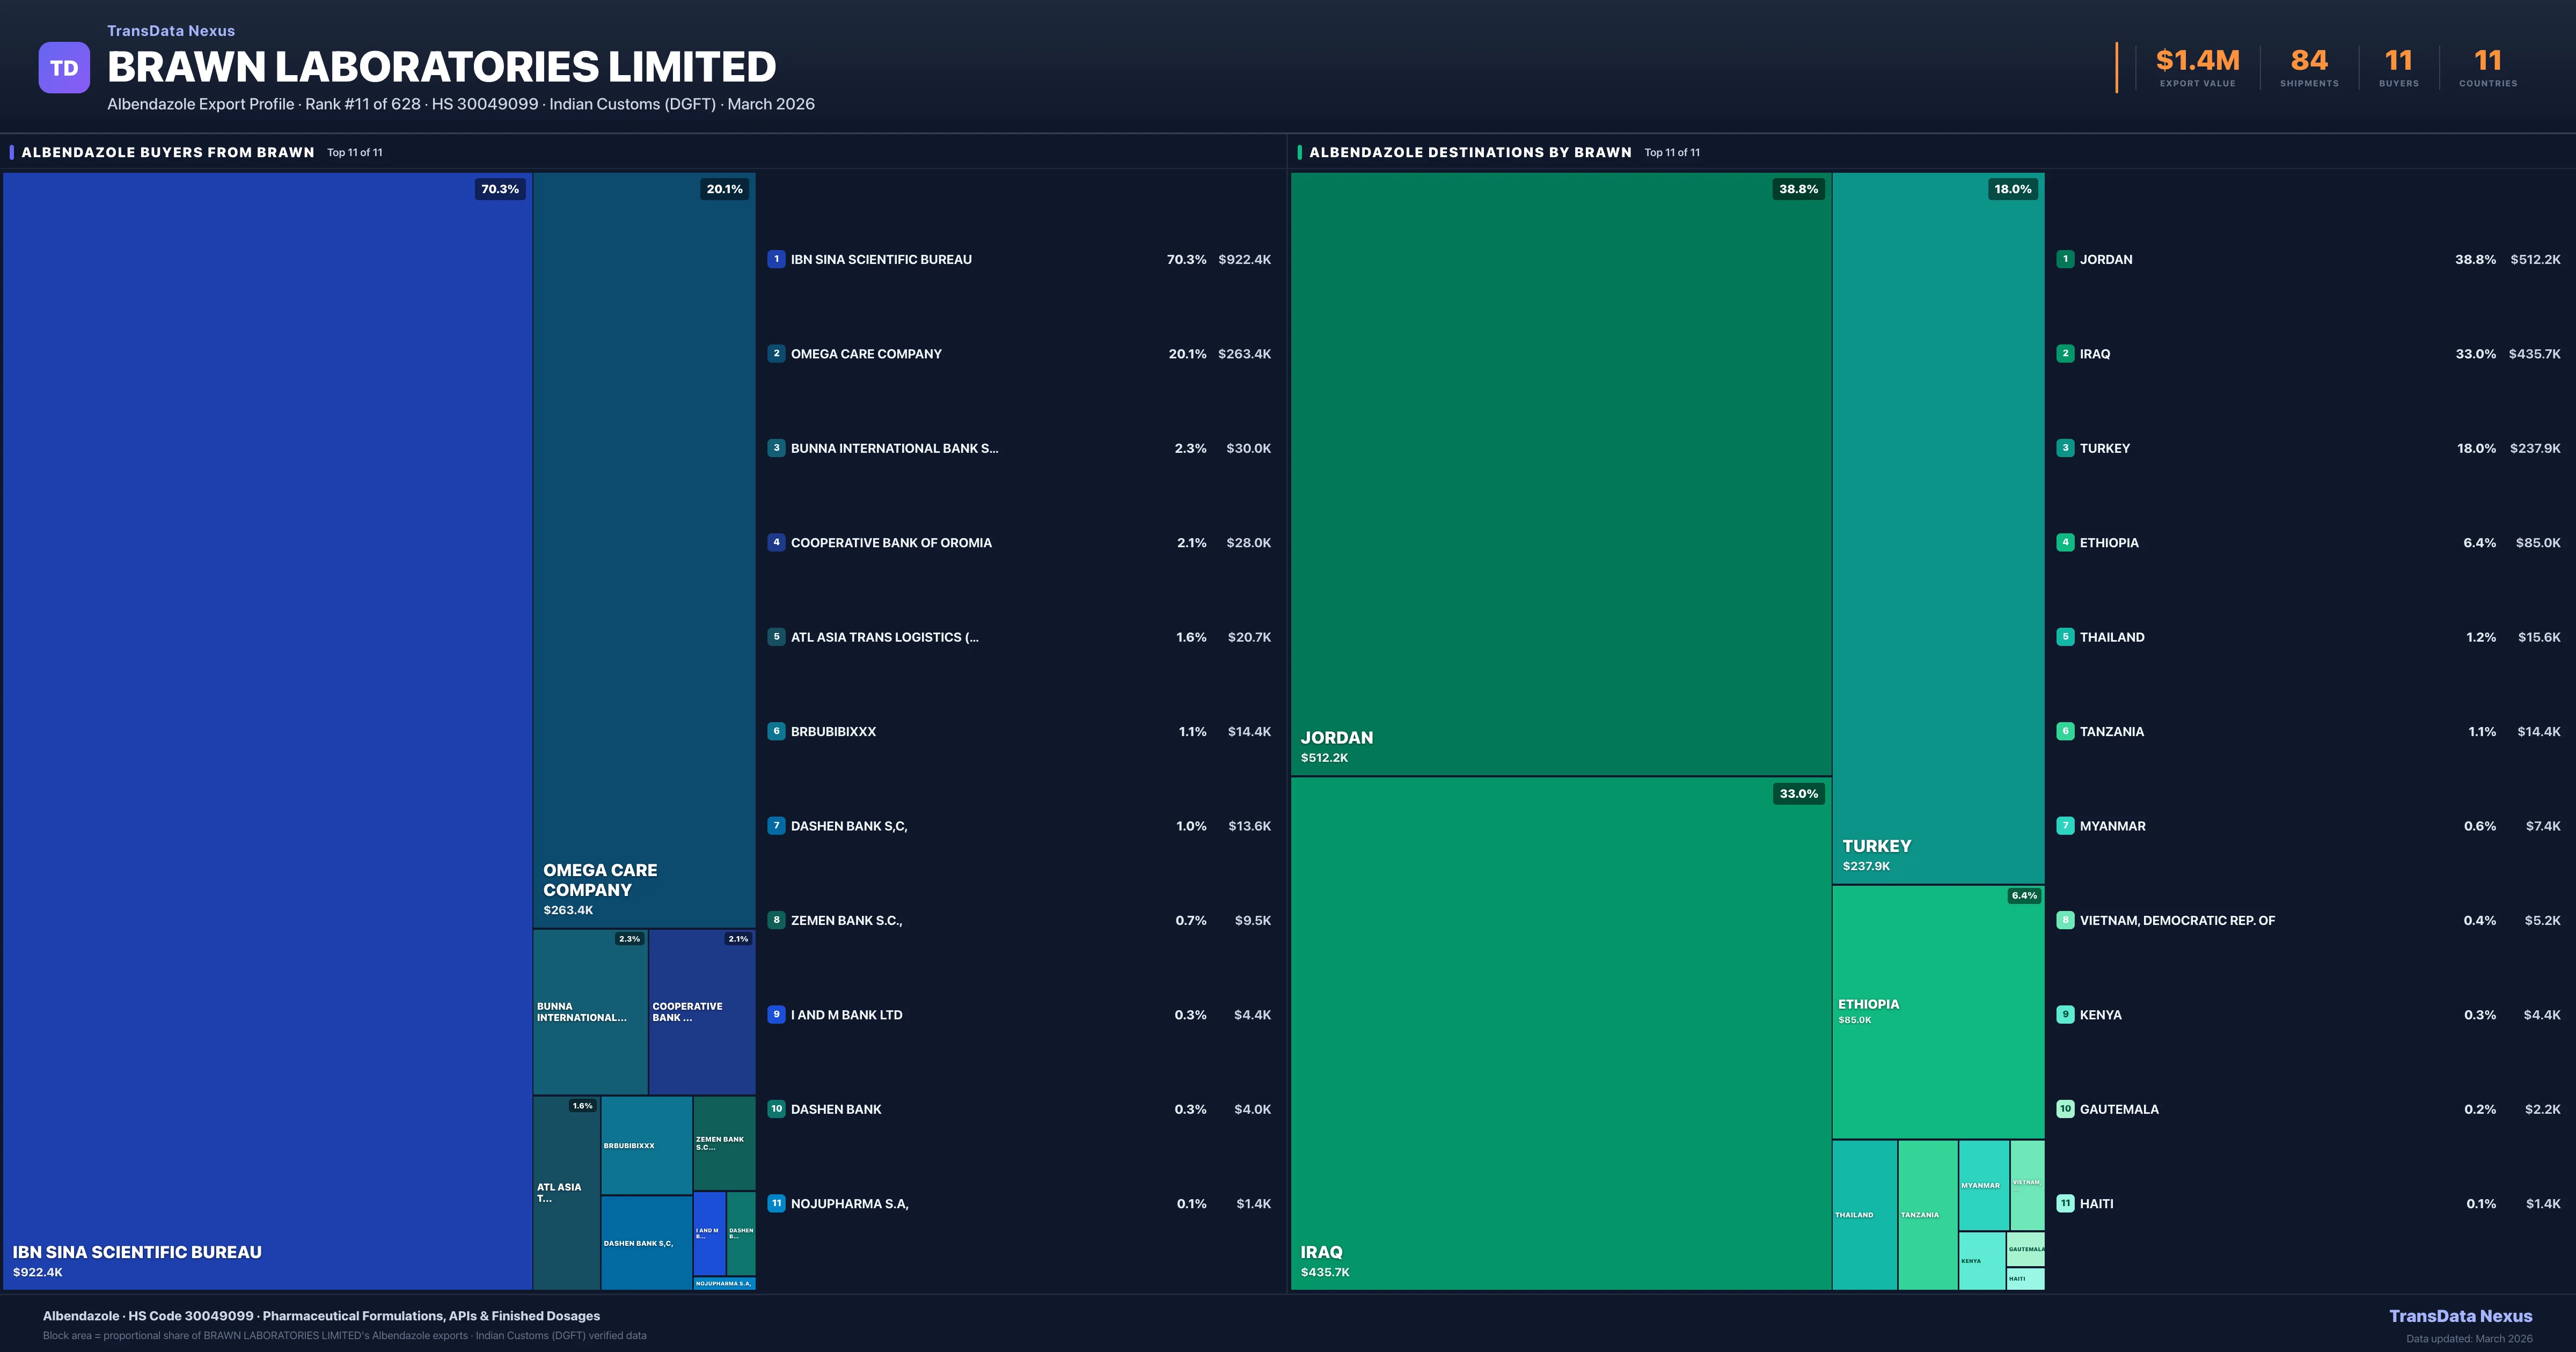Click the purple TD logo icon
Viewport: 2576px width, 1352px height.
[x=64, y=68]
